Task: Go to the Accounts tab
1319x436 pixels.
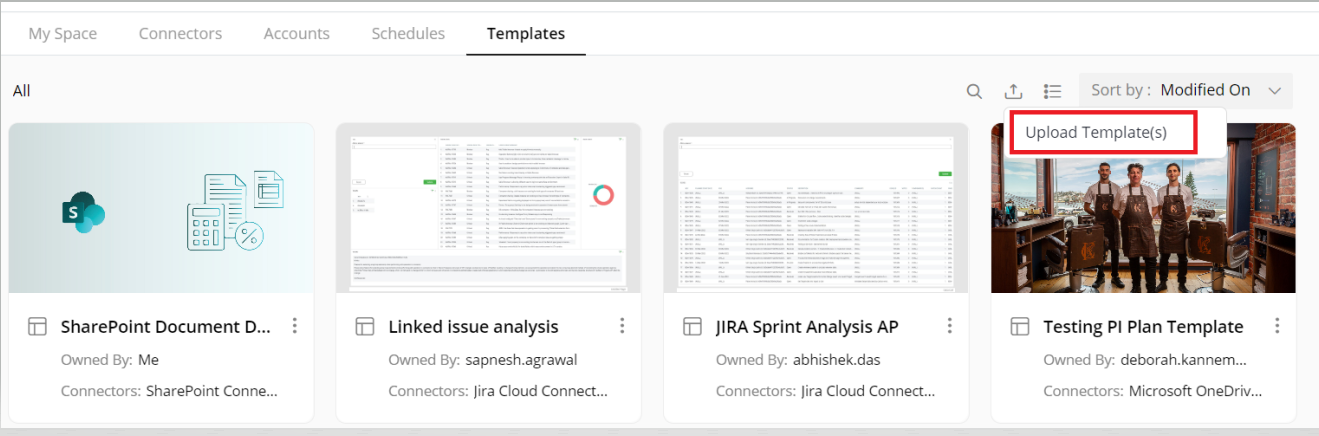Action: 296,33
